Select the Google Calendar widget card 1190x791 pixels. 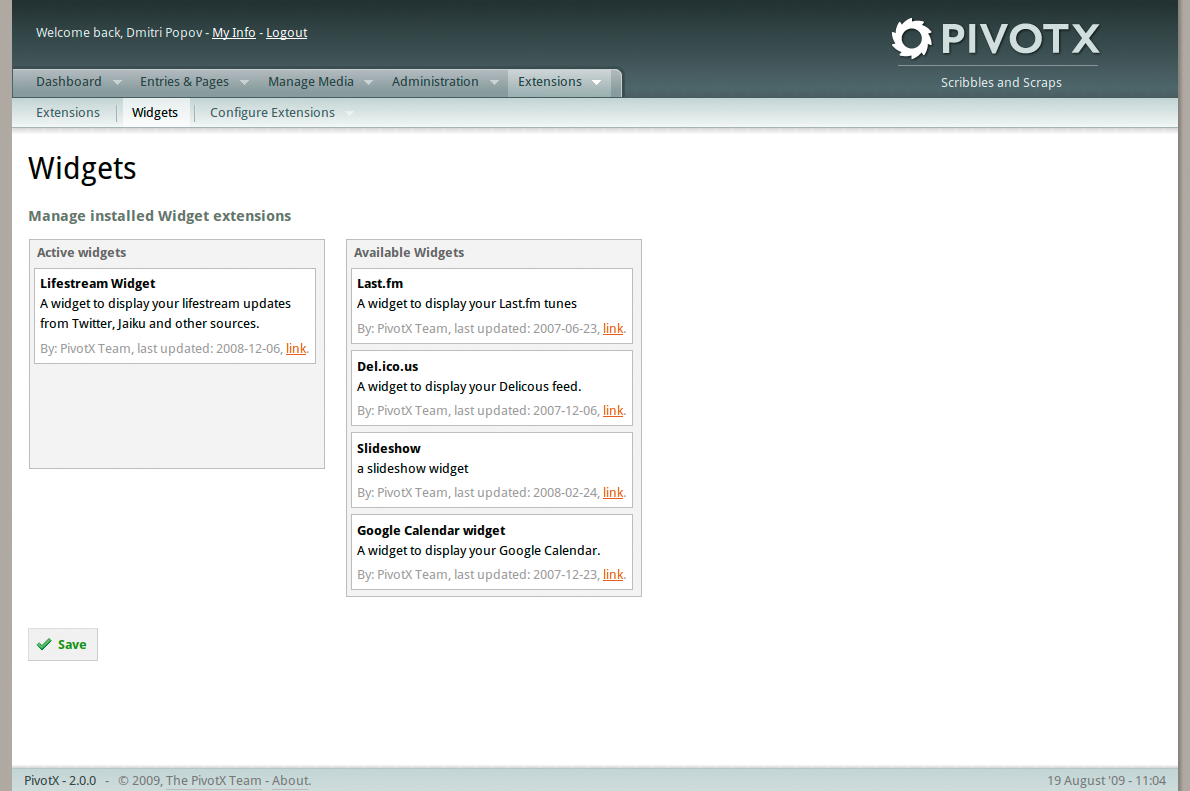pos(492,552)
